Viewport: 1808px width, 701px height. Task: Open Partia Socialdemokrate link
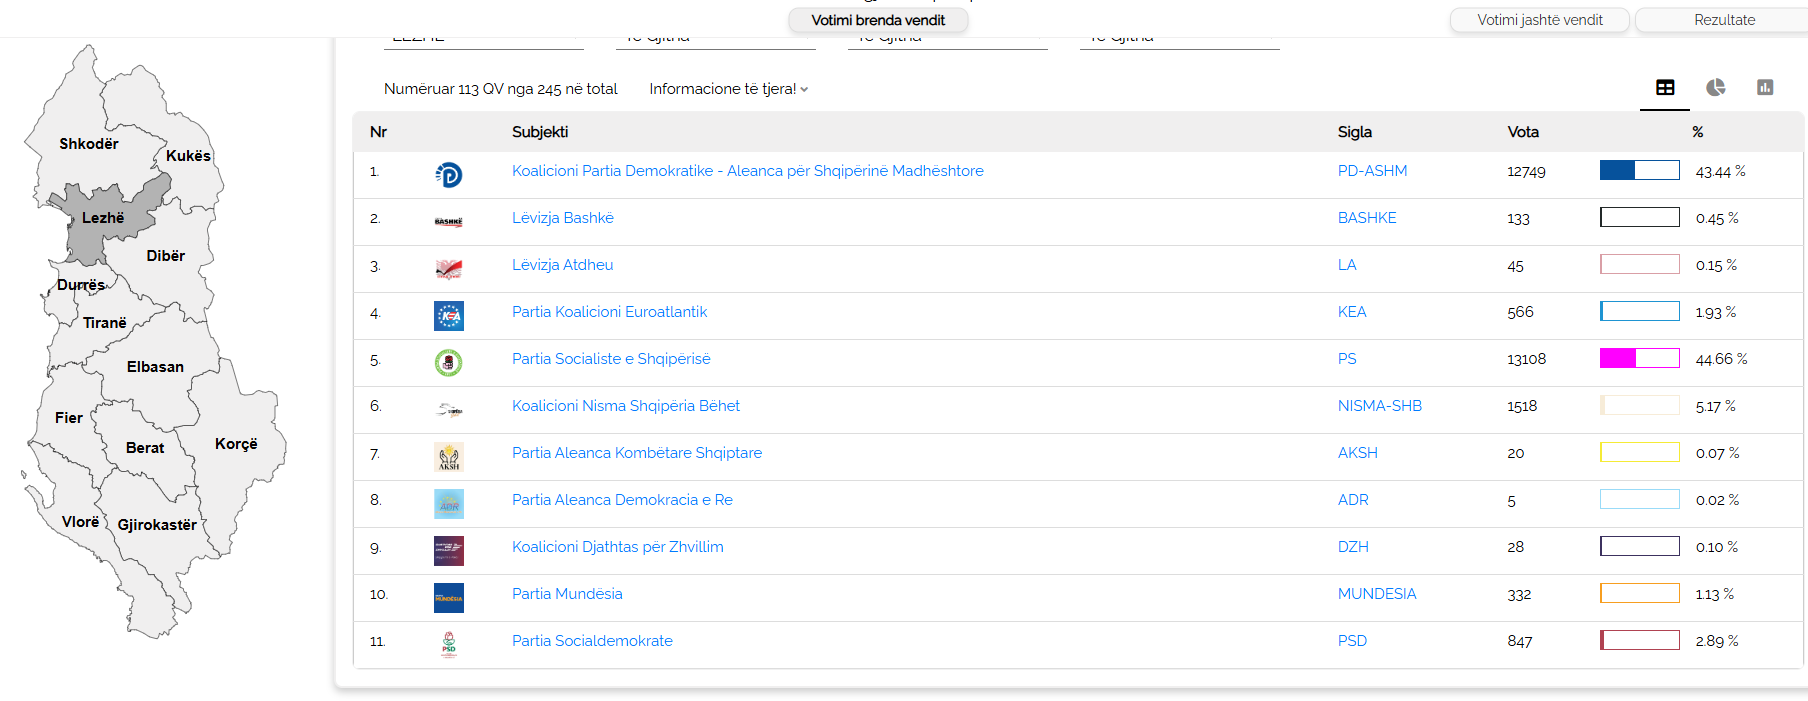592,641
